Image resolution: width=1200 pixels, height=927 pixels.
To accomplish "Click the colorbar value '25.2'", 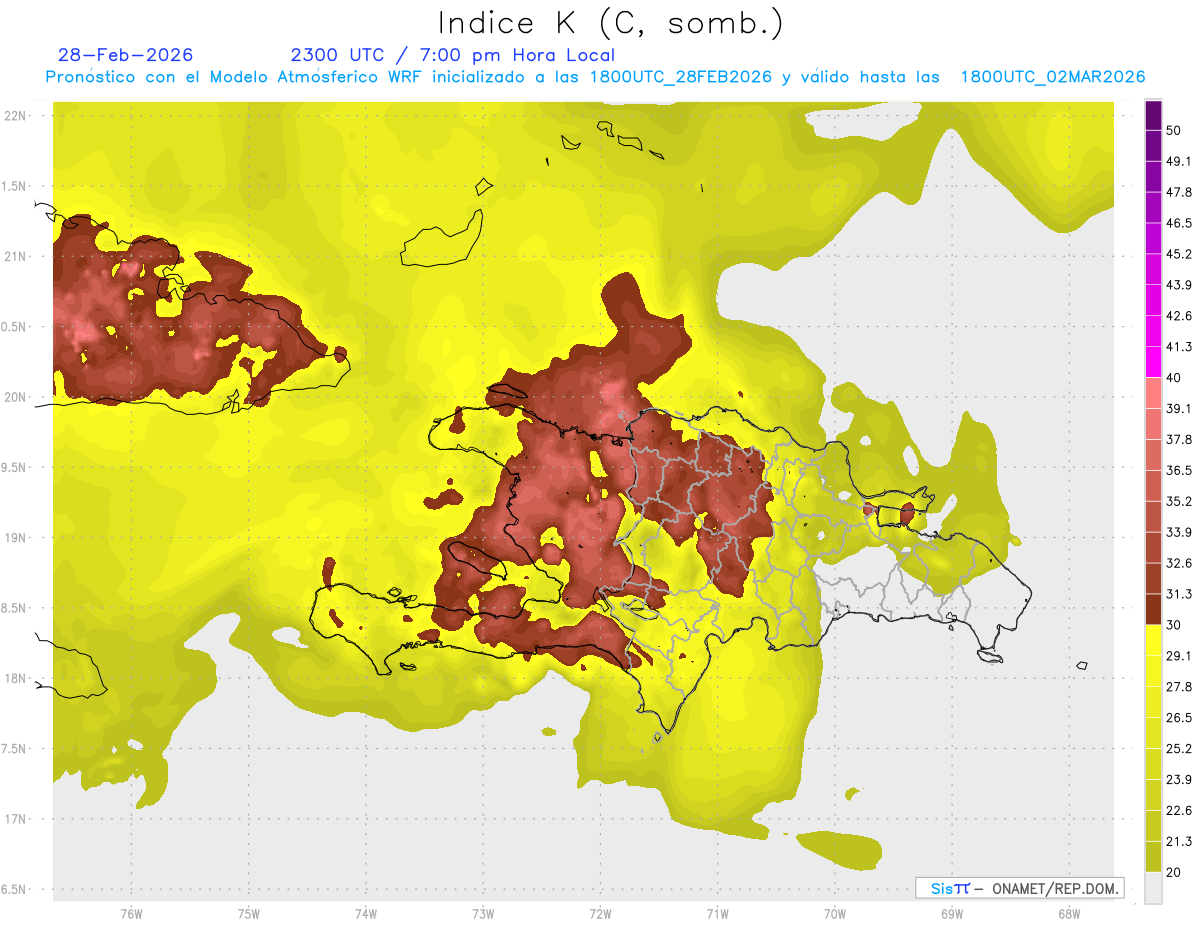I will point(1179,748).
